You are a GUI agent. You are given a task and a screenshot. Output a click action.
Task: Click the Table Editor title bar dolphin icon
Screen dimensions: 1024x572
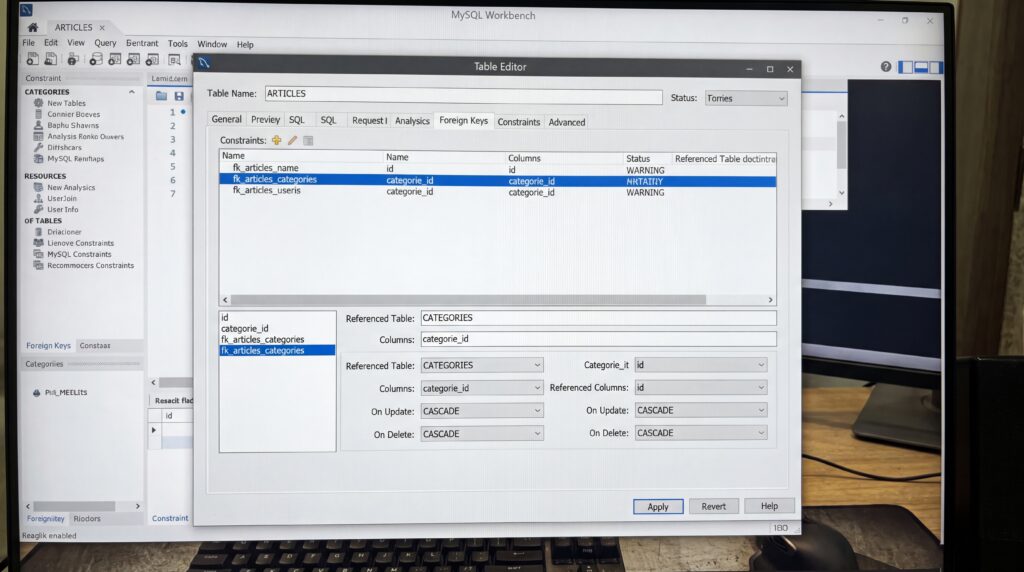point(204,63)
